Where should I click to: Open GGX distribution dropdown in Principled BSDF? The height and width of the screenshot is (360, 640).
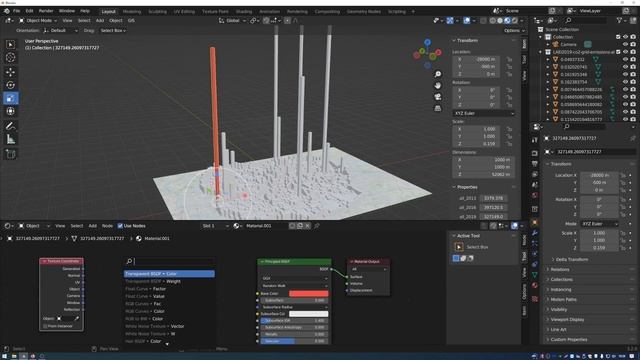294,278
